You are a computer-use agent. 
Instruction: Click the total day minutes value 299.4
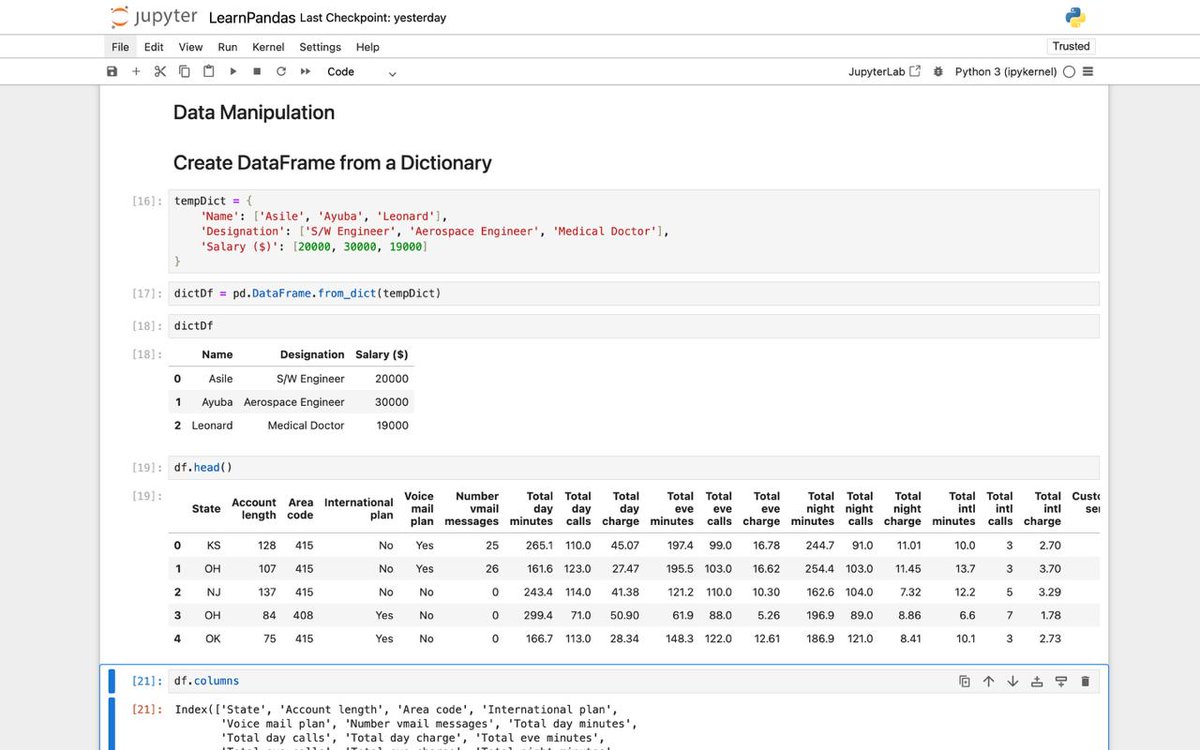pos(538,615)
